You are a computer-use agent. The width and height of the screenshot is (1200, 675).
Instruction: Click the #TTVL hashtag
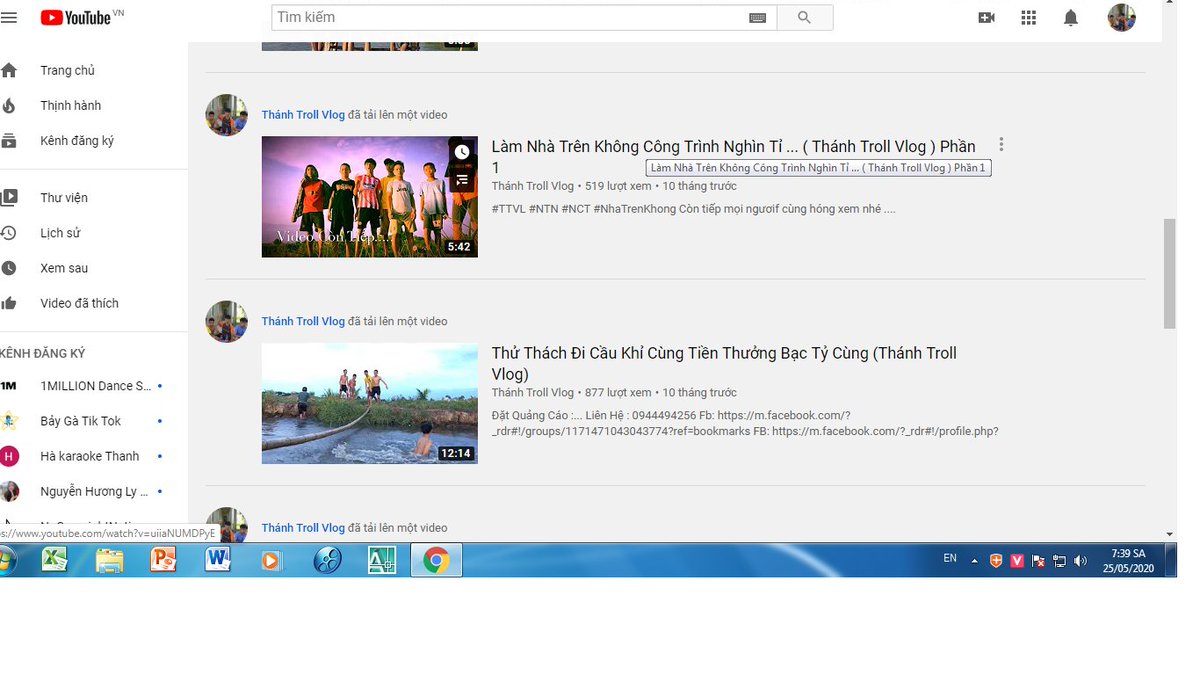508,209
